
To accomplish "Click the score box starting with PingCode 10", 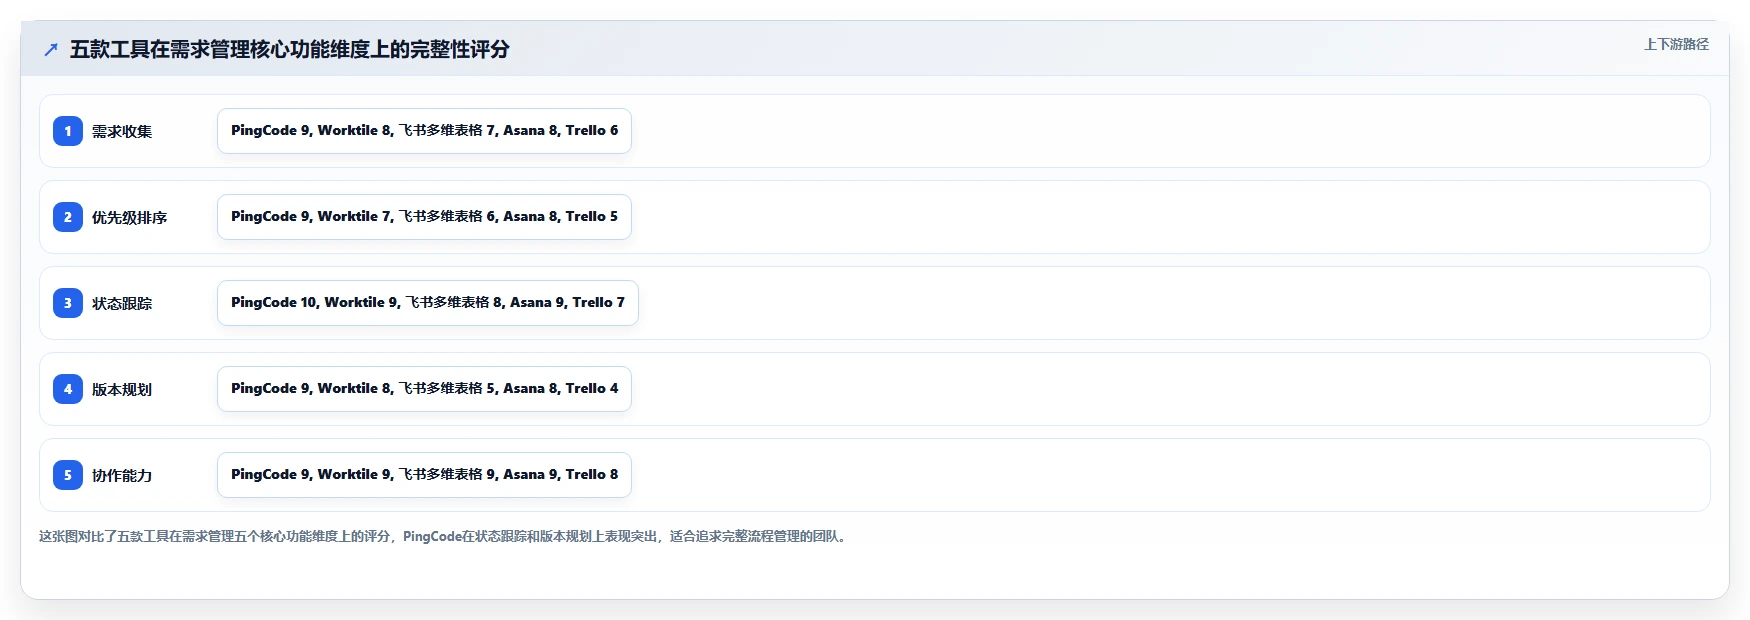I will coord(428,303).
